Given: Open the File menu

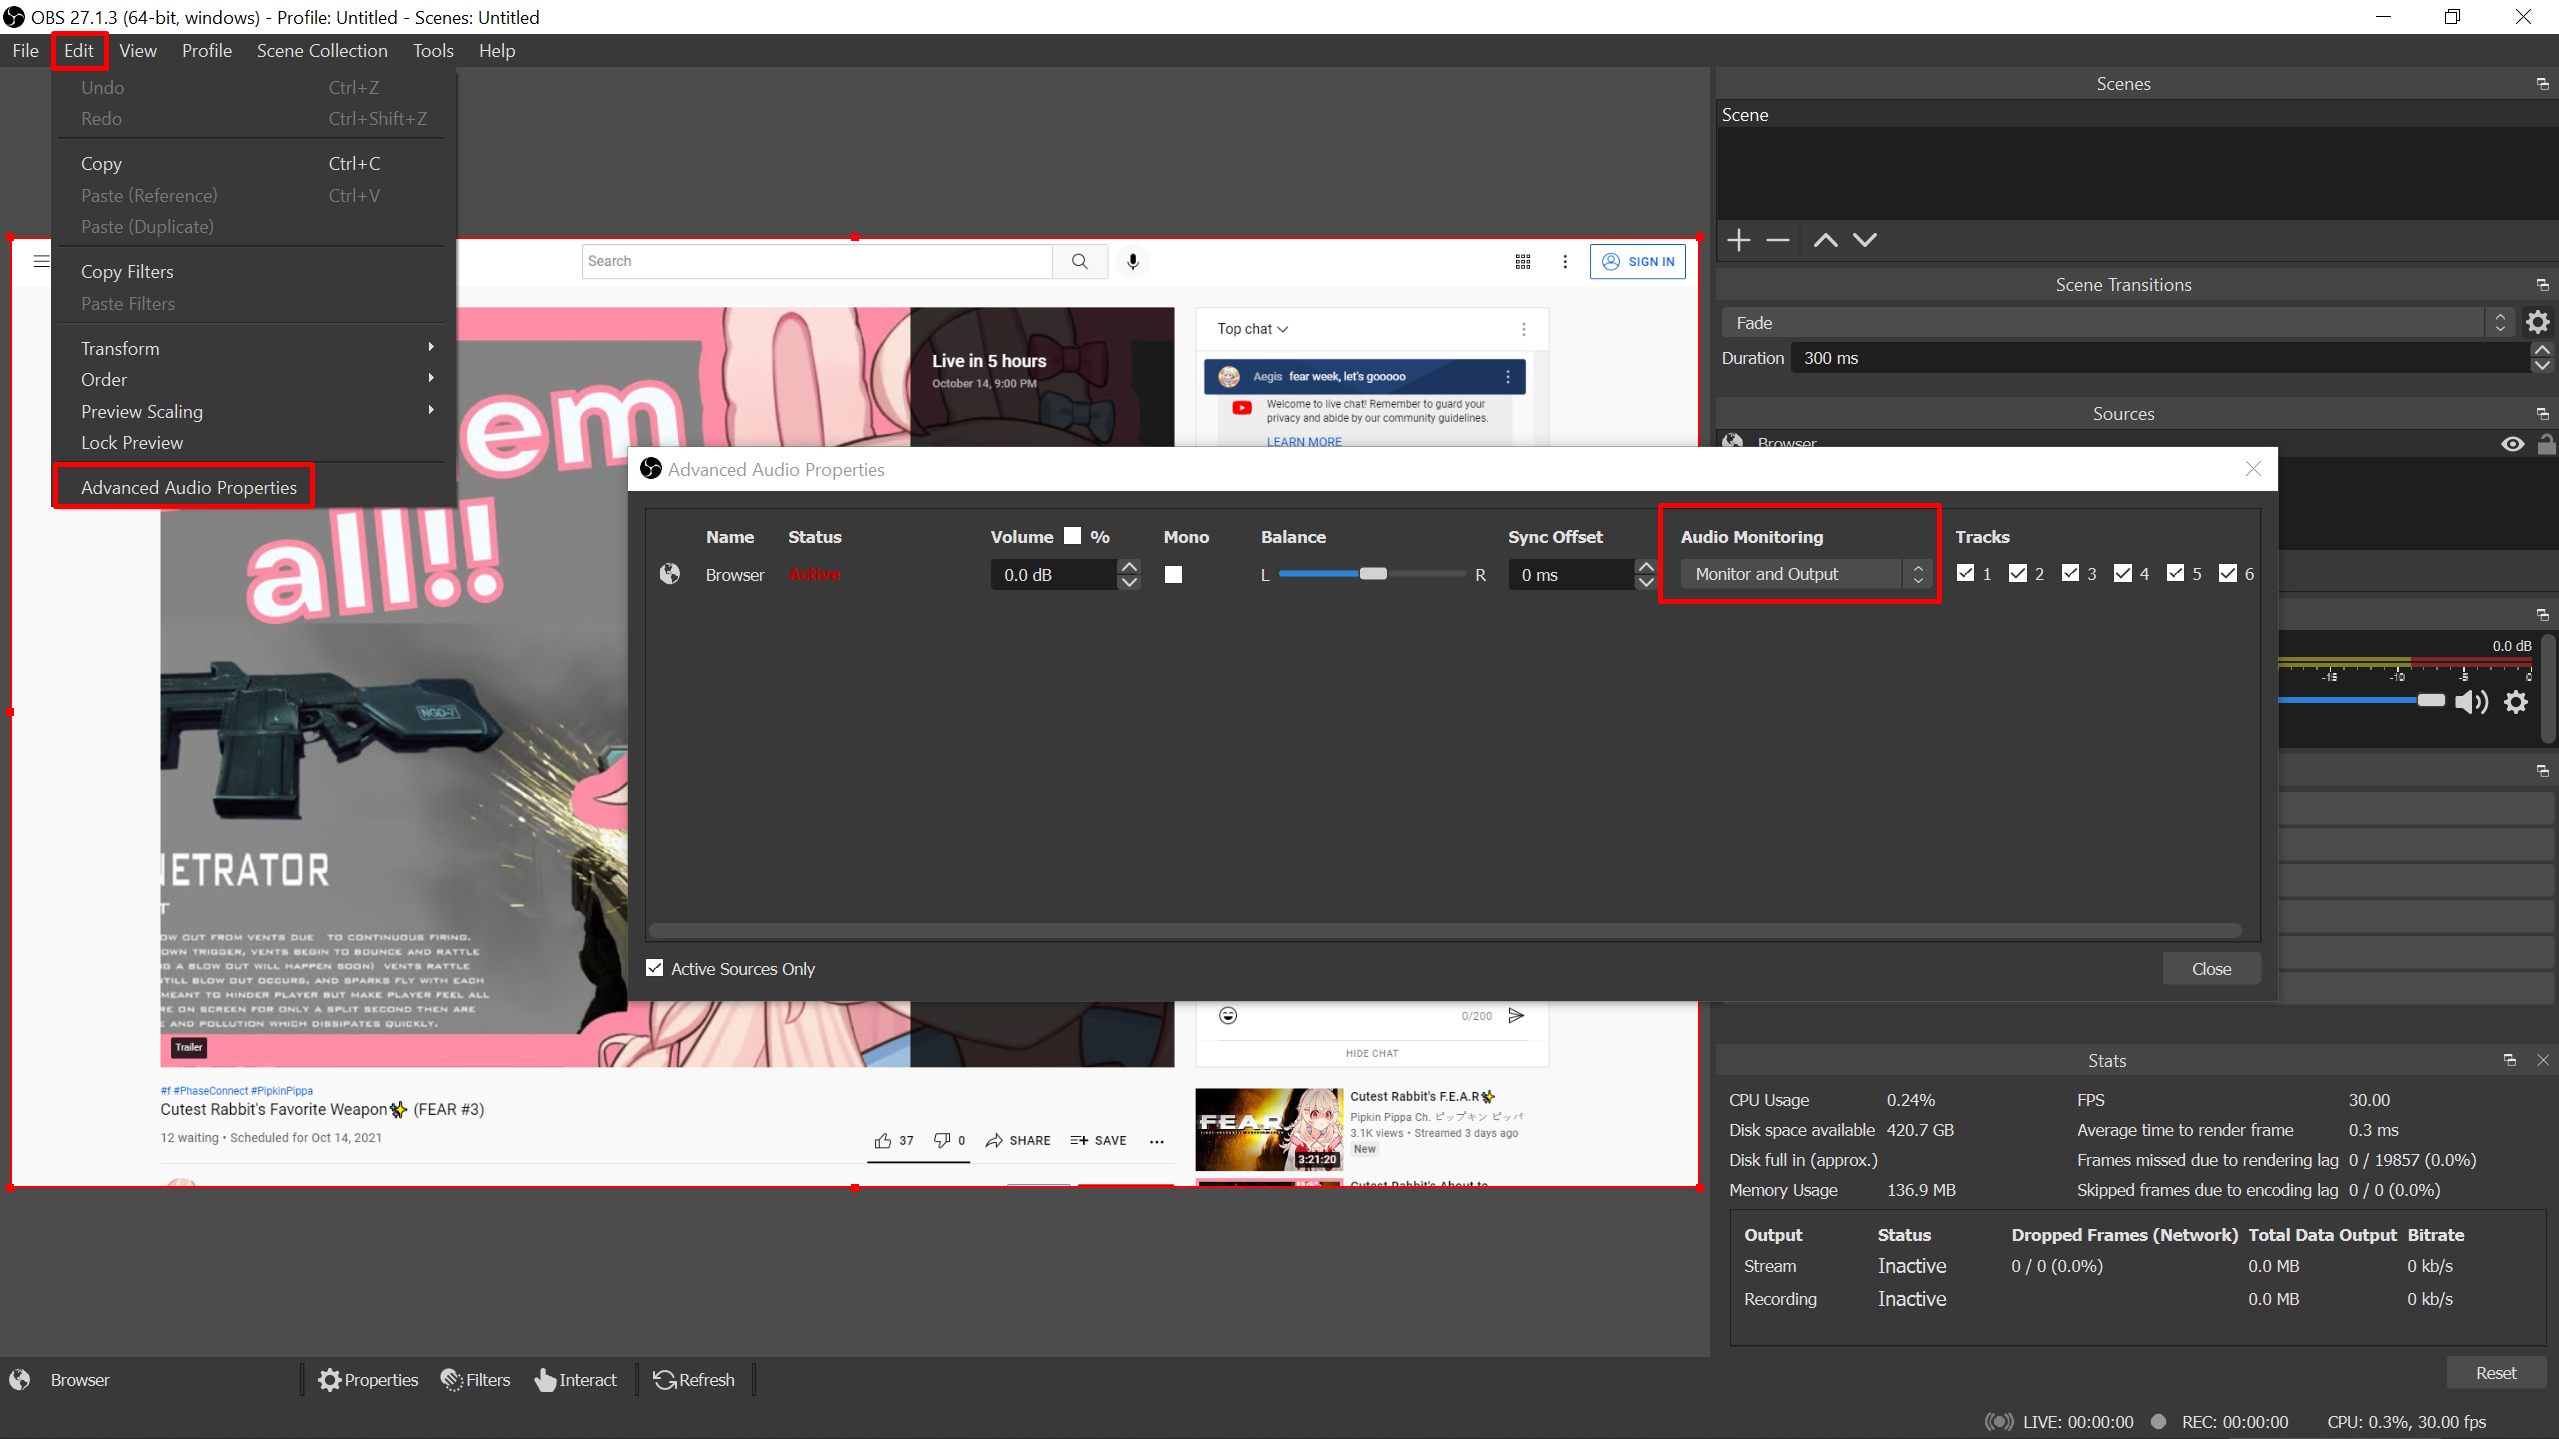Looking at the screenshot, I should (26, 51).
